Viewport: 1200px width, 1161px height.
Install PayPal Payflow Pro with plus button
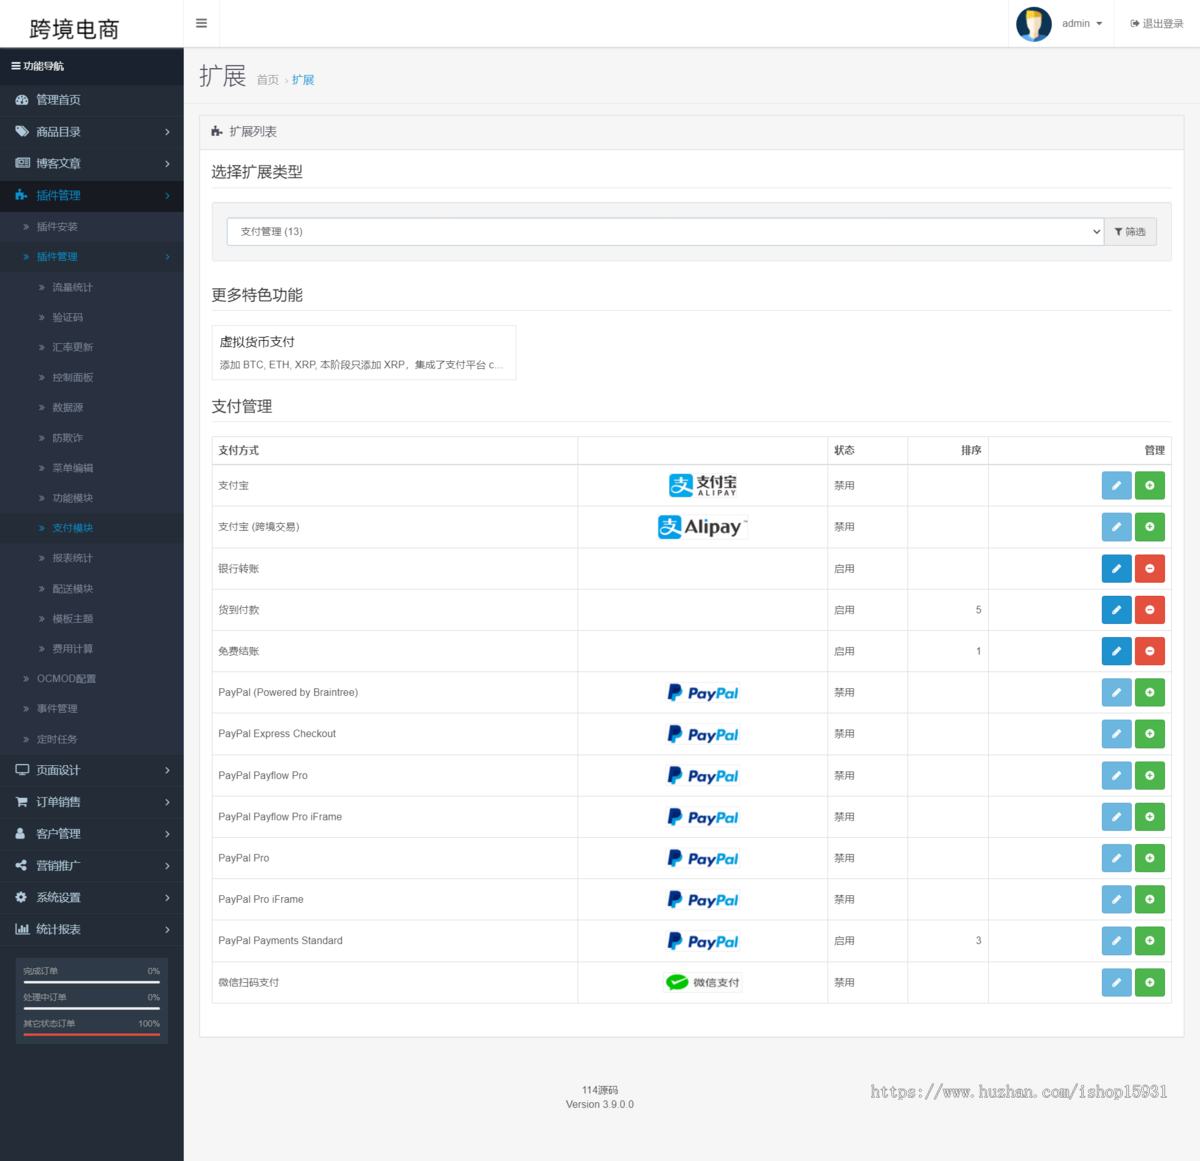(x=1150, y=775)
